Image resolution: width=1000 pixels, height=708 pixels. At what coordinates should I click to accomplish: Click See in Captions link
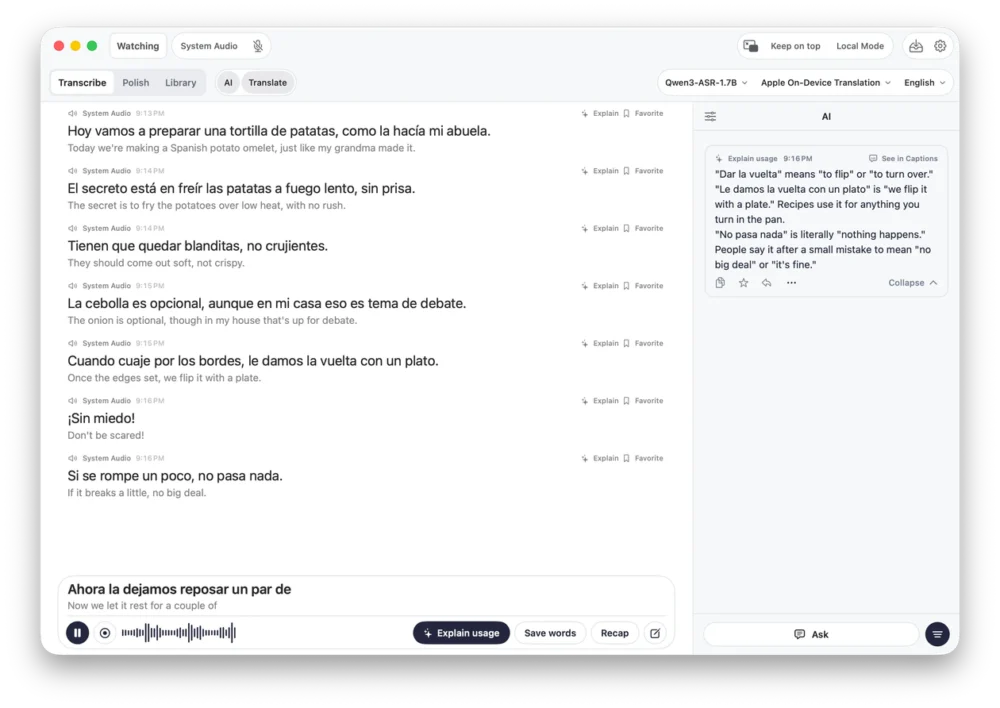point(903,158)
